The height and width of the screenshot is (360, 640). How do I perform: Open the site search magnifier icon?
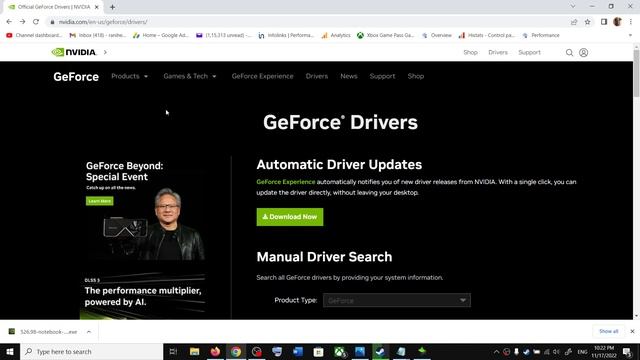point(569,53)
